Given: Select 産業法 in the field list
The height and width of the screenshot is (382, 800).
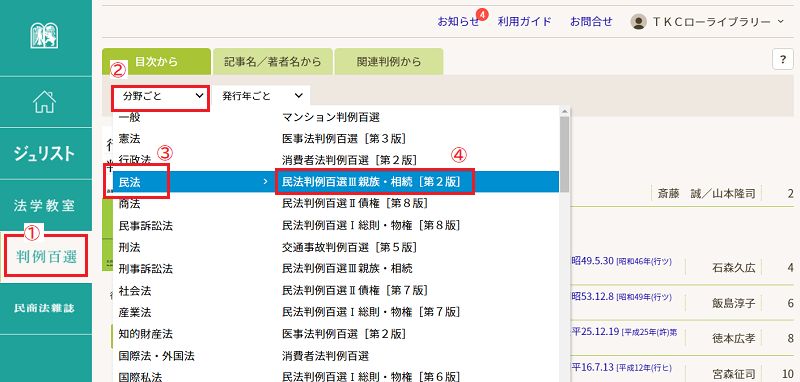Looking at the screenshot, I should (x=135, y=312).
